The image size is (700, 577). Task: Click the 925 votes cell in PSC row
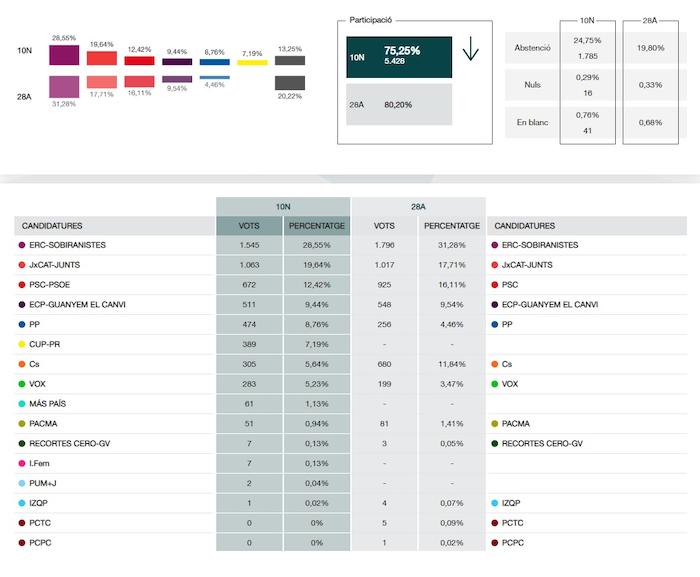point(384,285)
